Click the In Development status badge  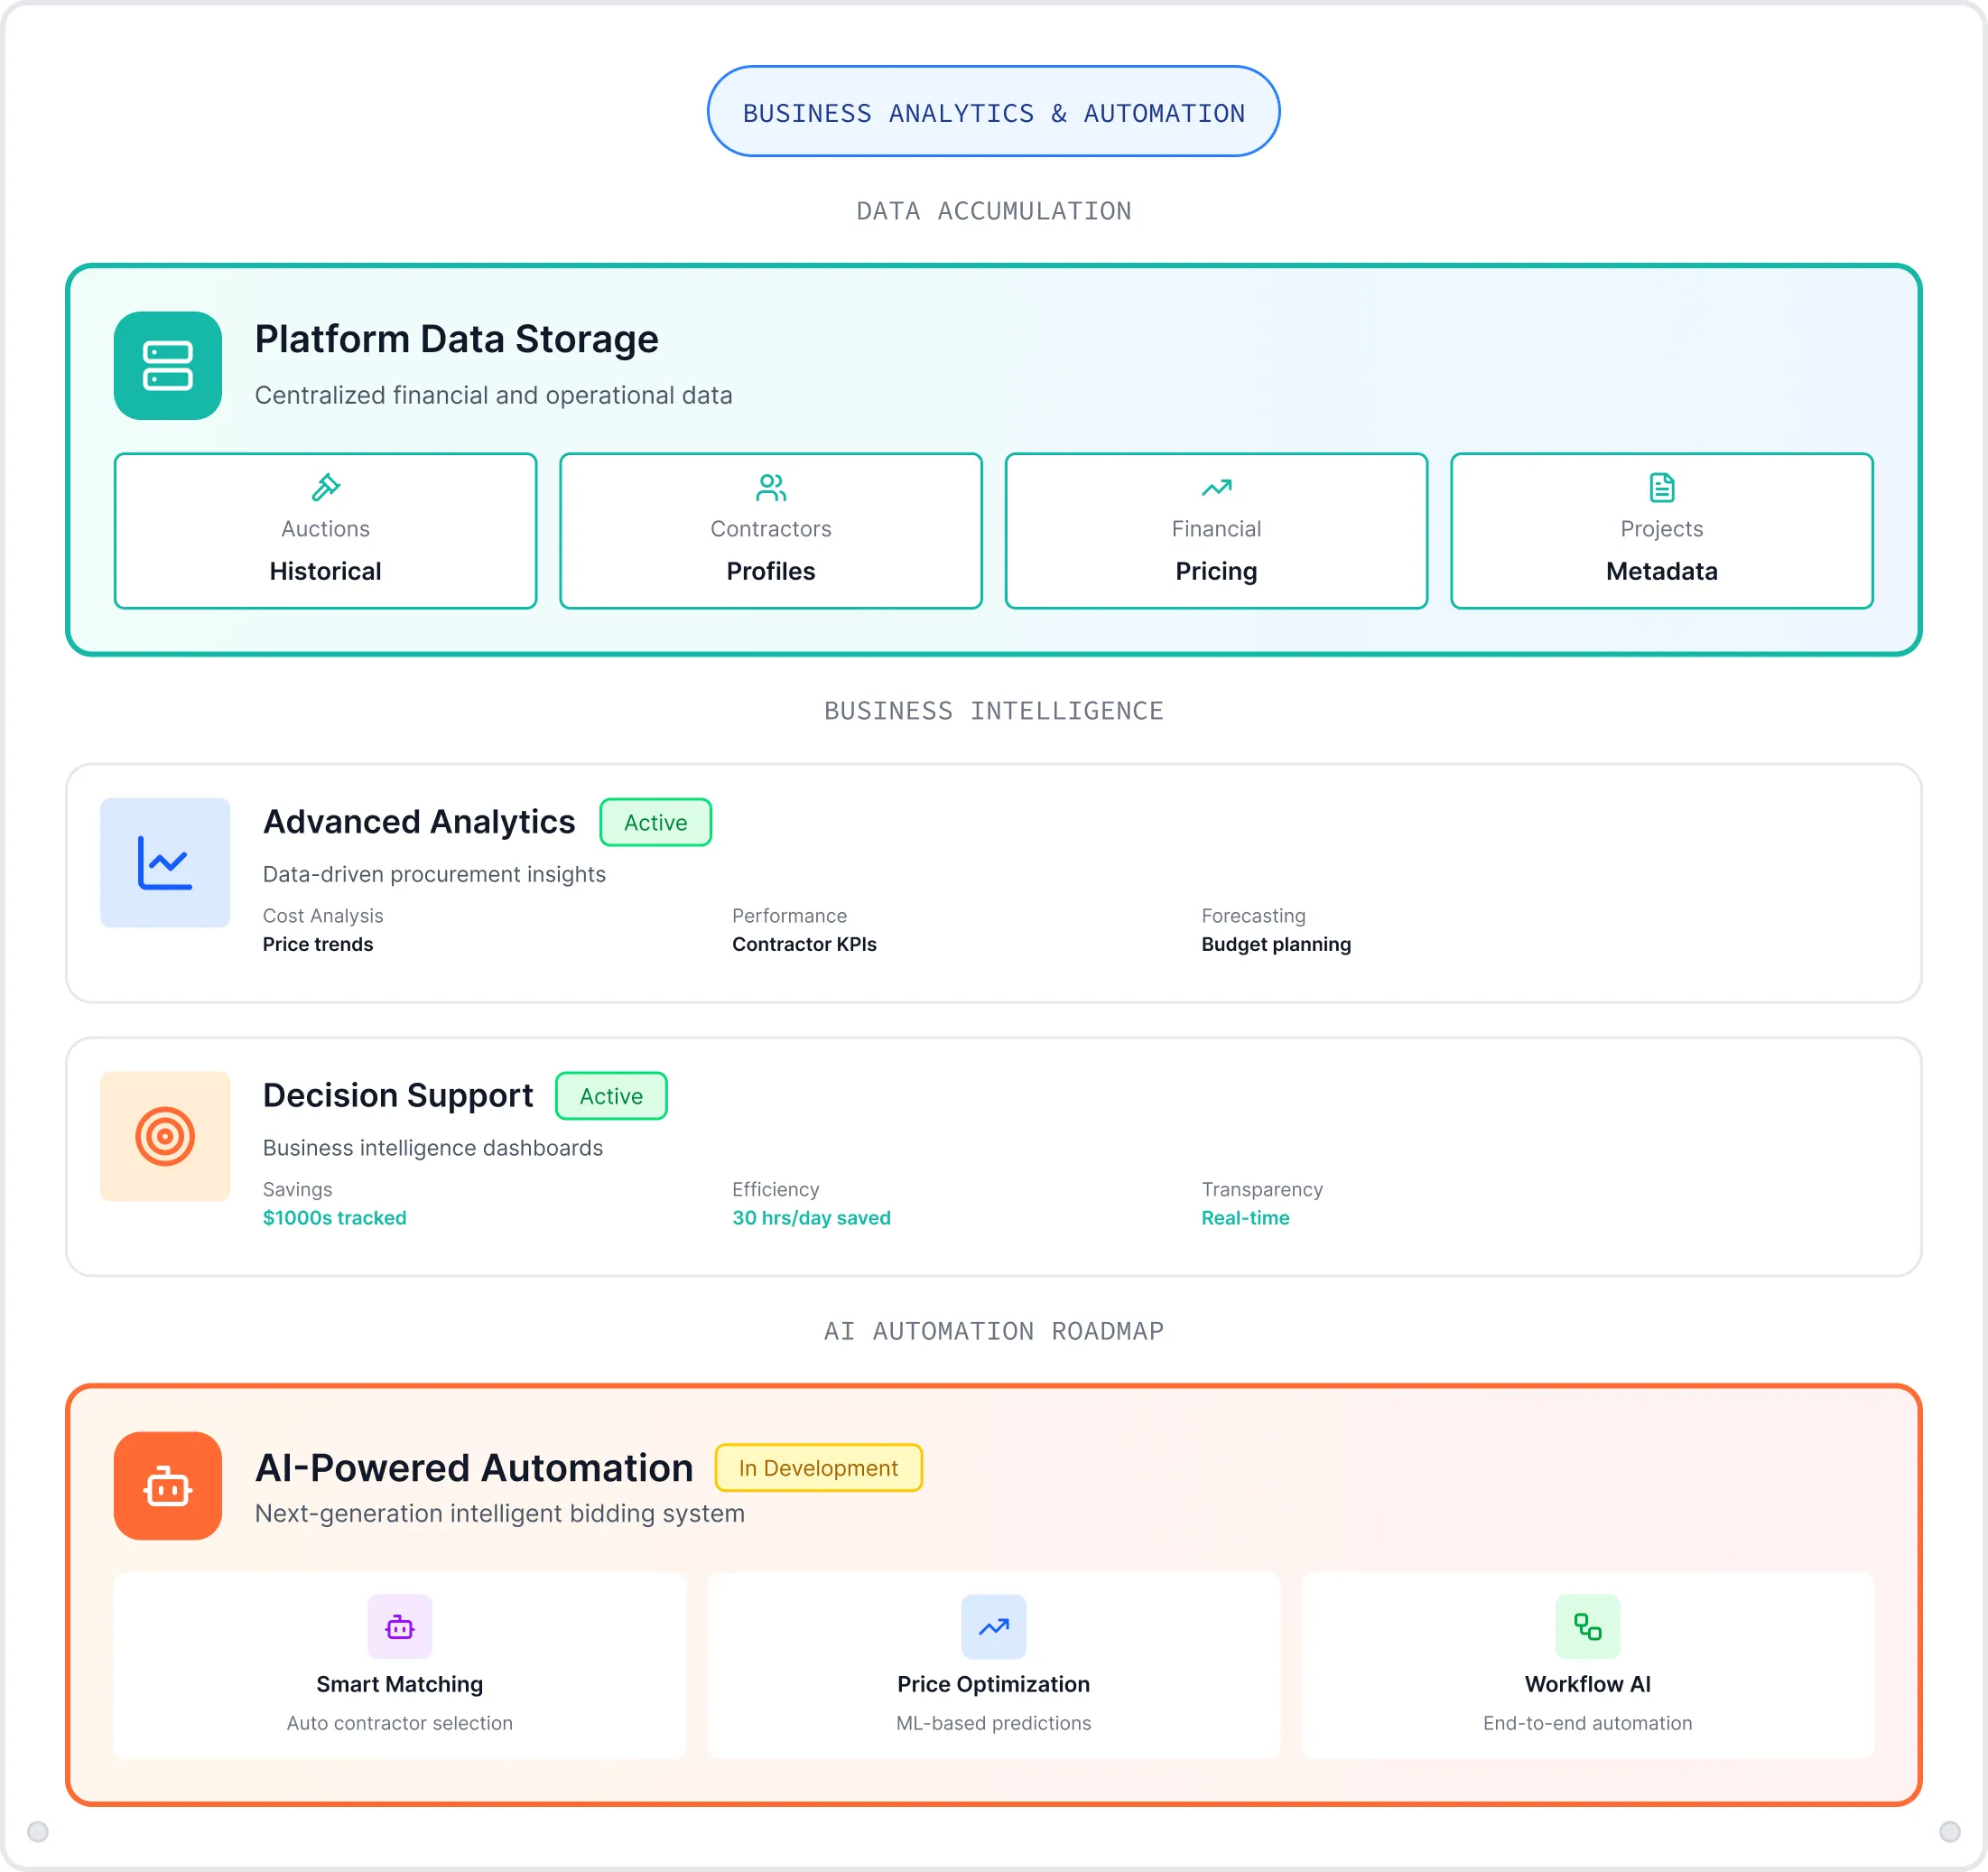tap(818, 1468)
